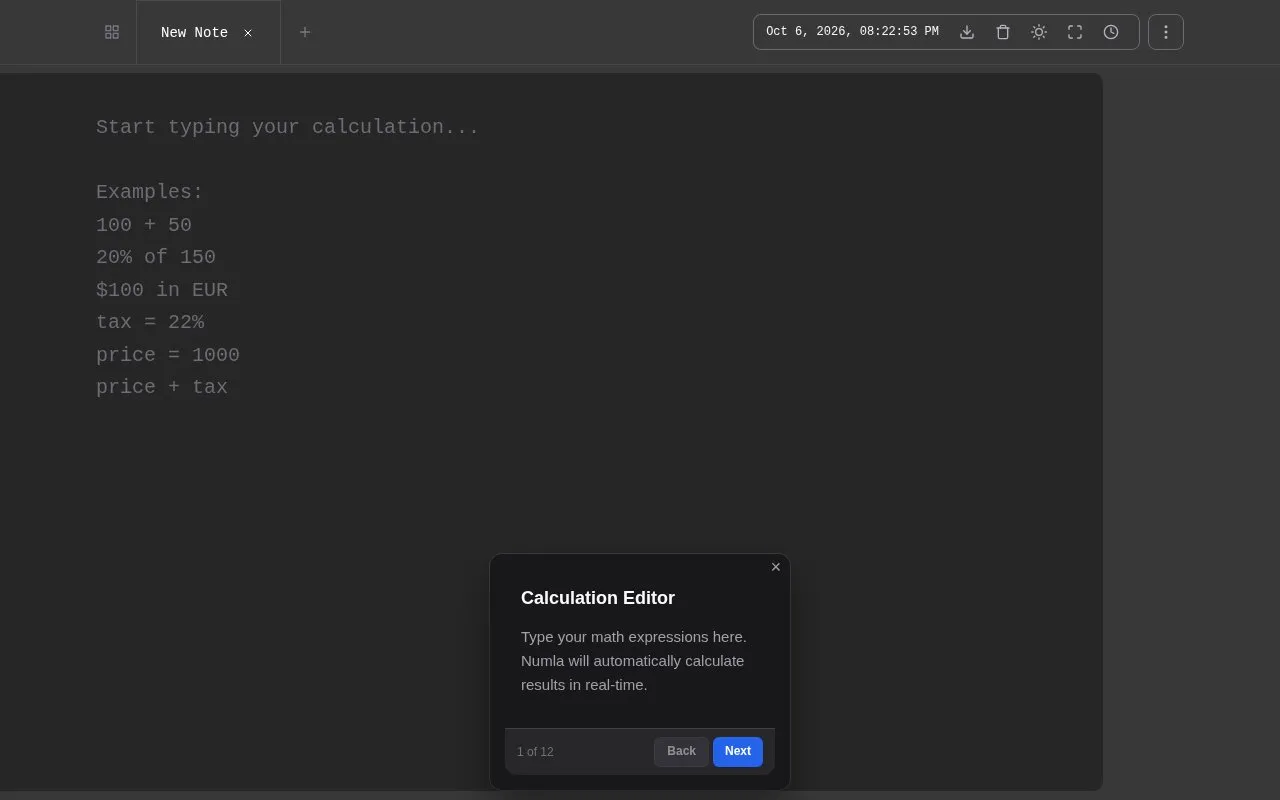Open the three-dot more options menu
The image size is (1280, 800).
click(1166, 32)
